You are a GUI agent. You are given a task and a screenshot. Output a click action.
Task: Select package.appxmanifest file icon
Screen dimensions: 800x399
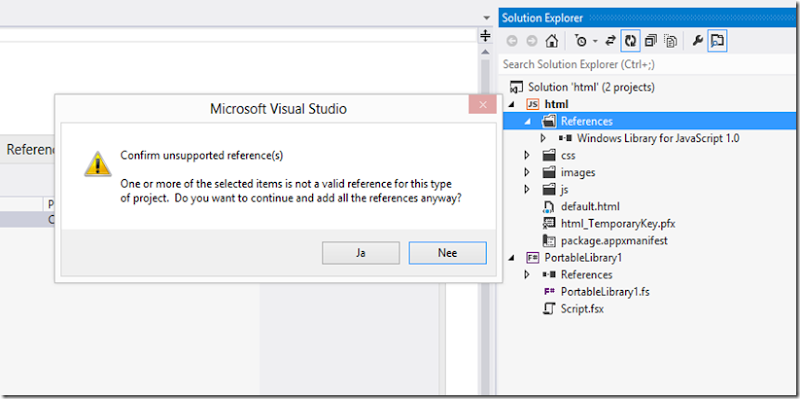(x=549, y=240)
